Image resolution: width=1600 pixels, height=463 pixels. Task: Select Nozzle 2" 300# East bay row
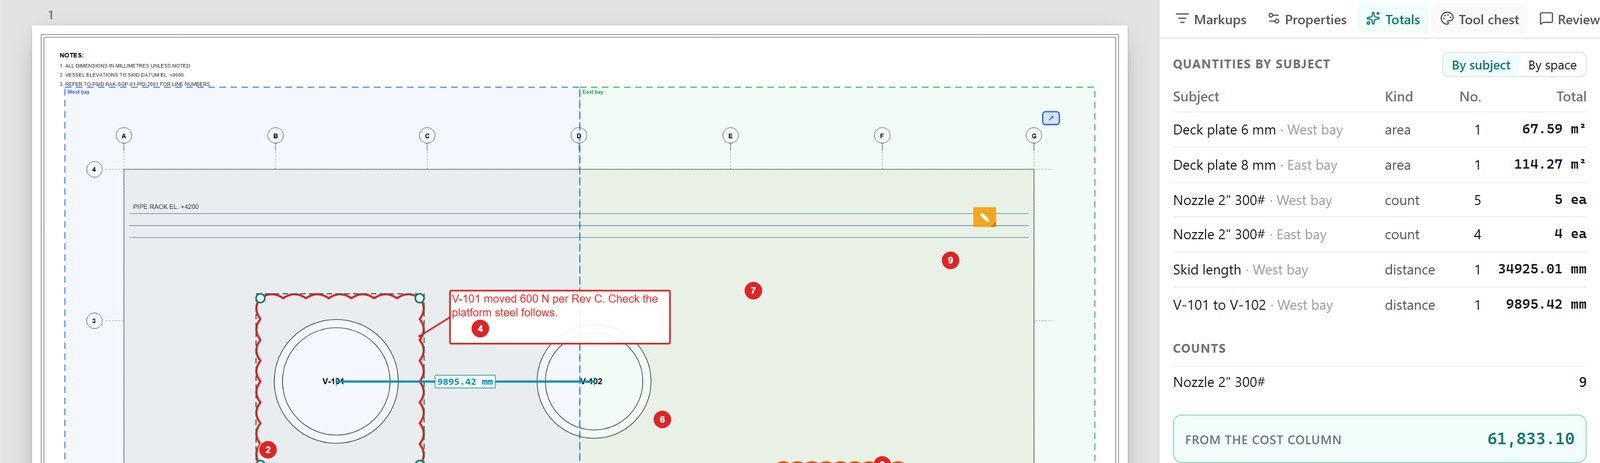(x=1380, y=235)
